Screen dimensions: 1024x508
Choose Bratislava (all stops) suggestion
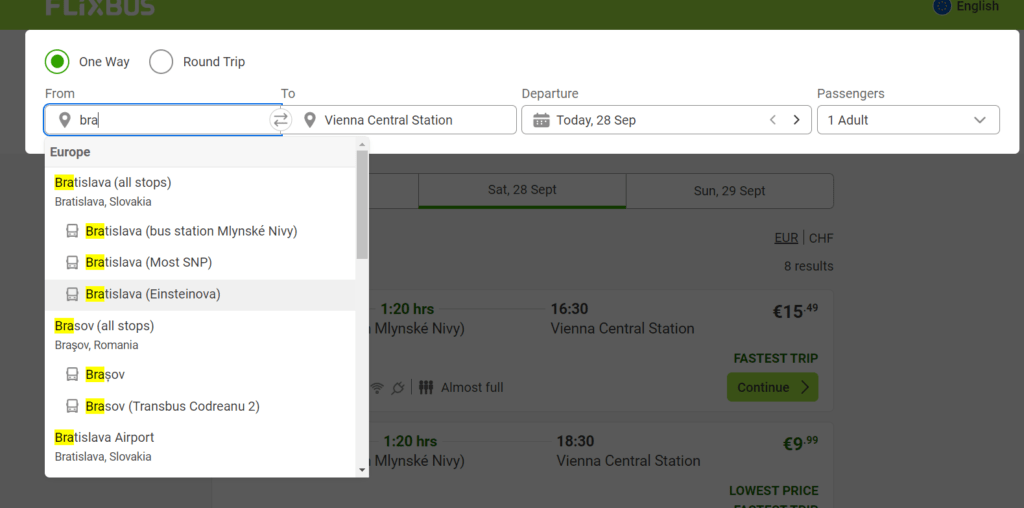coord(113,183)
